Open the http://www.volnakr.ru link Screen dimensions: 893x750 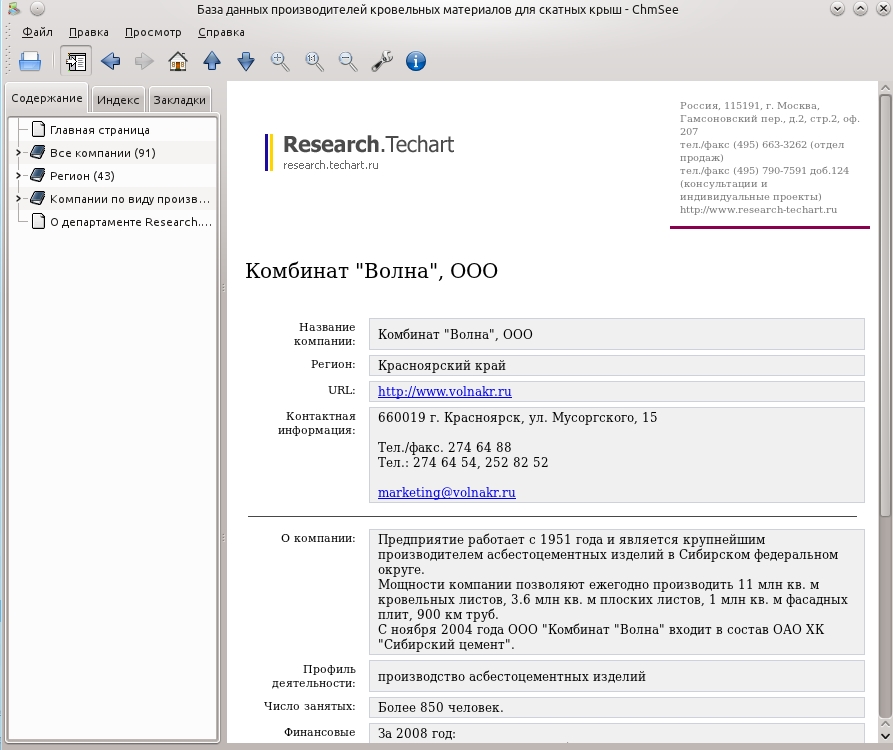pyautogui.click(x=445, y=391)
